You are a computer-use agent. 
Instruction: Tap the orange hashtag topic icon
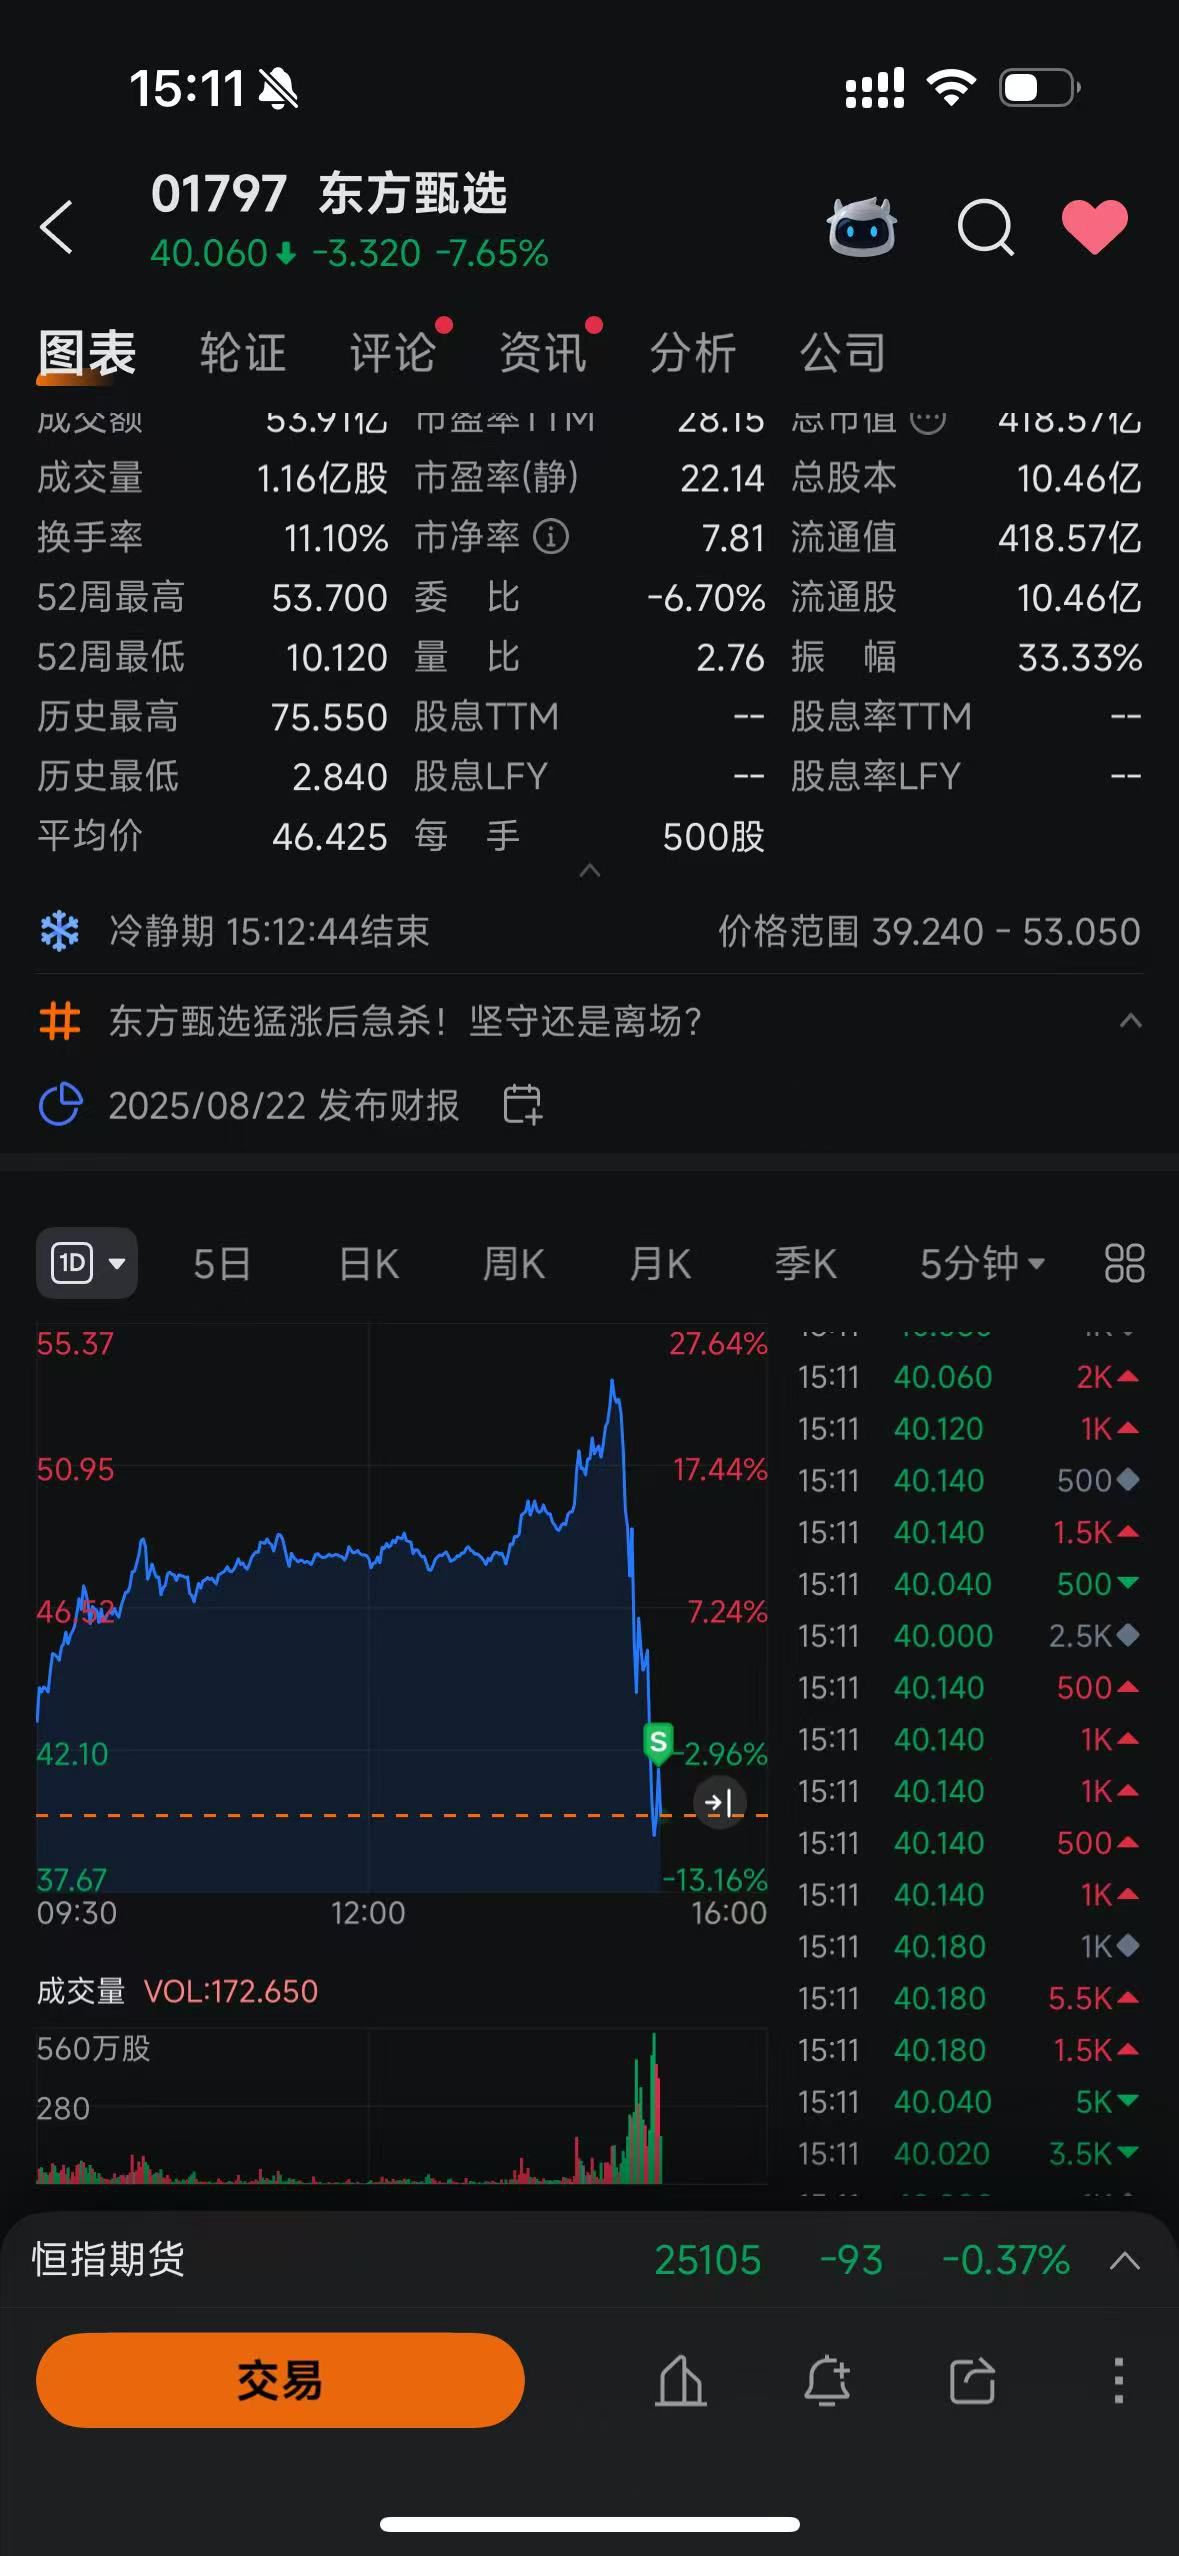(x=60, y=1021)
